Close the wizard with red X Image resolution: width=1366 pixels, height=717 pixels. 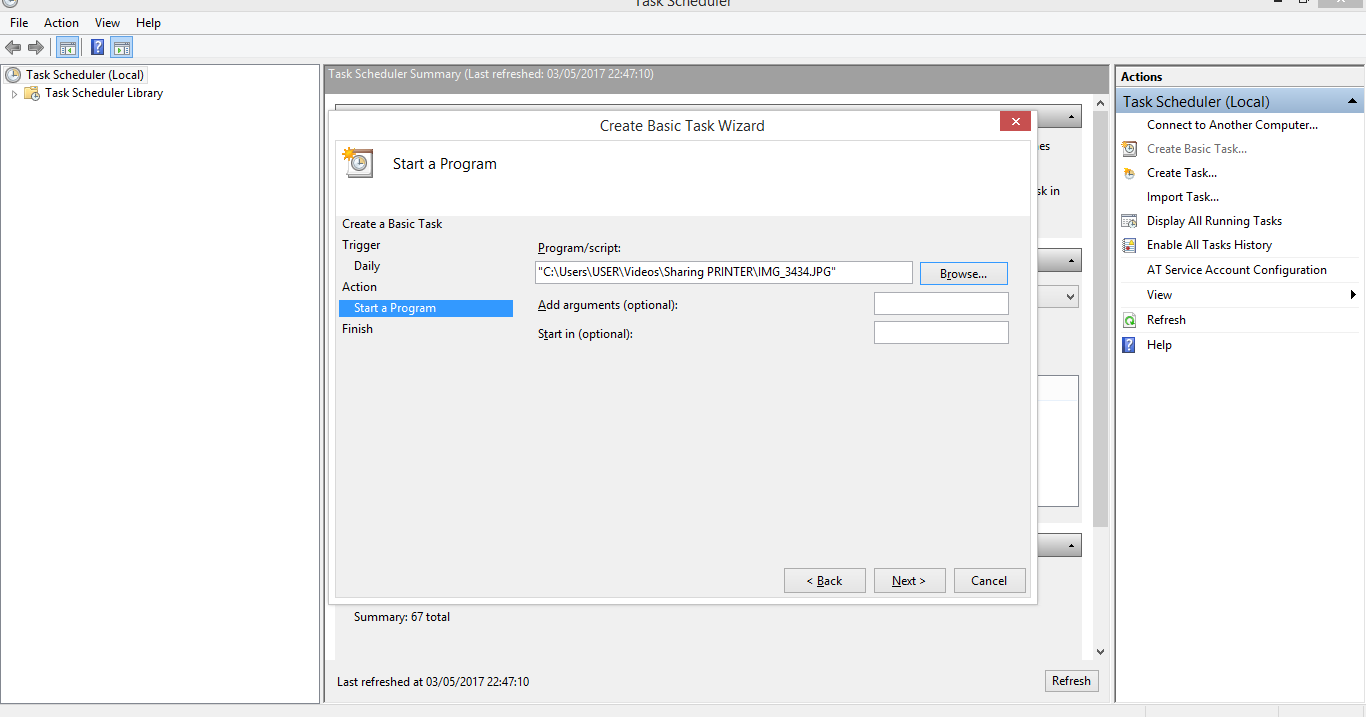pos(1015,122)
